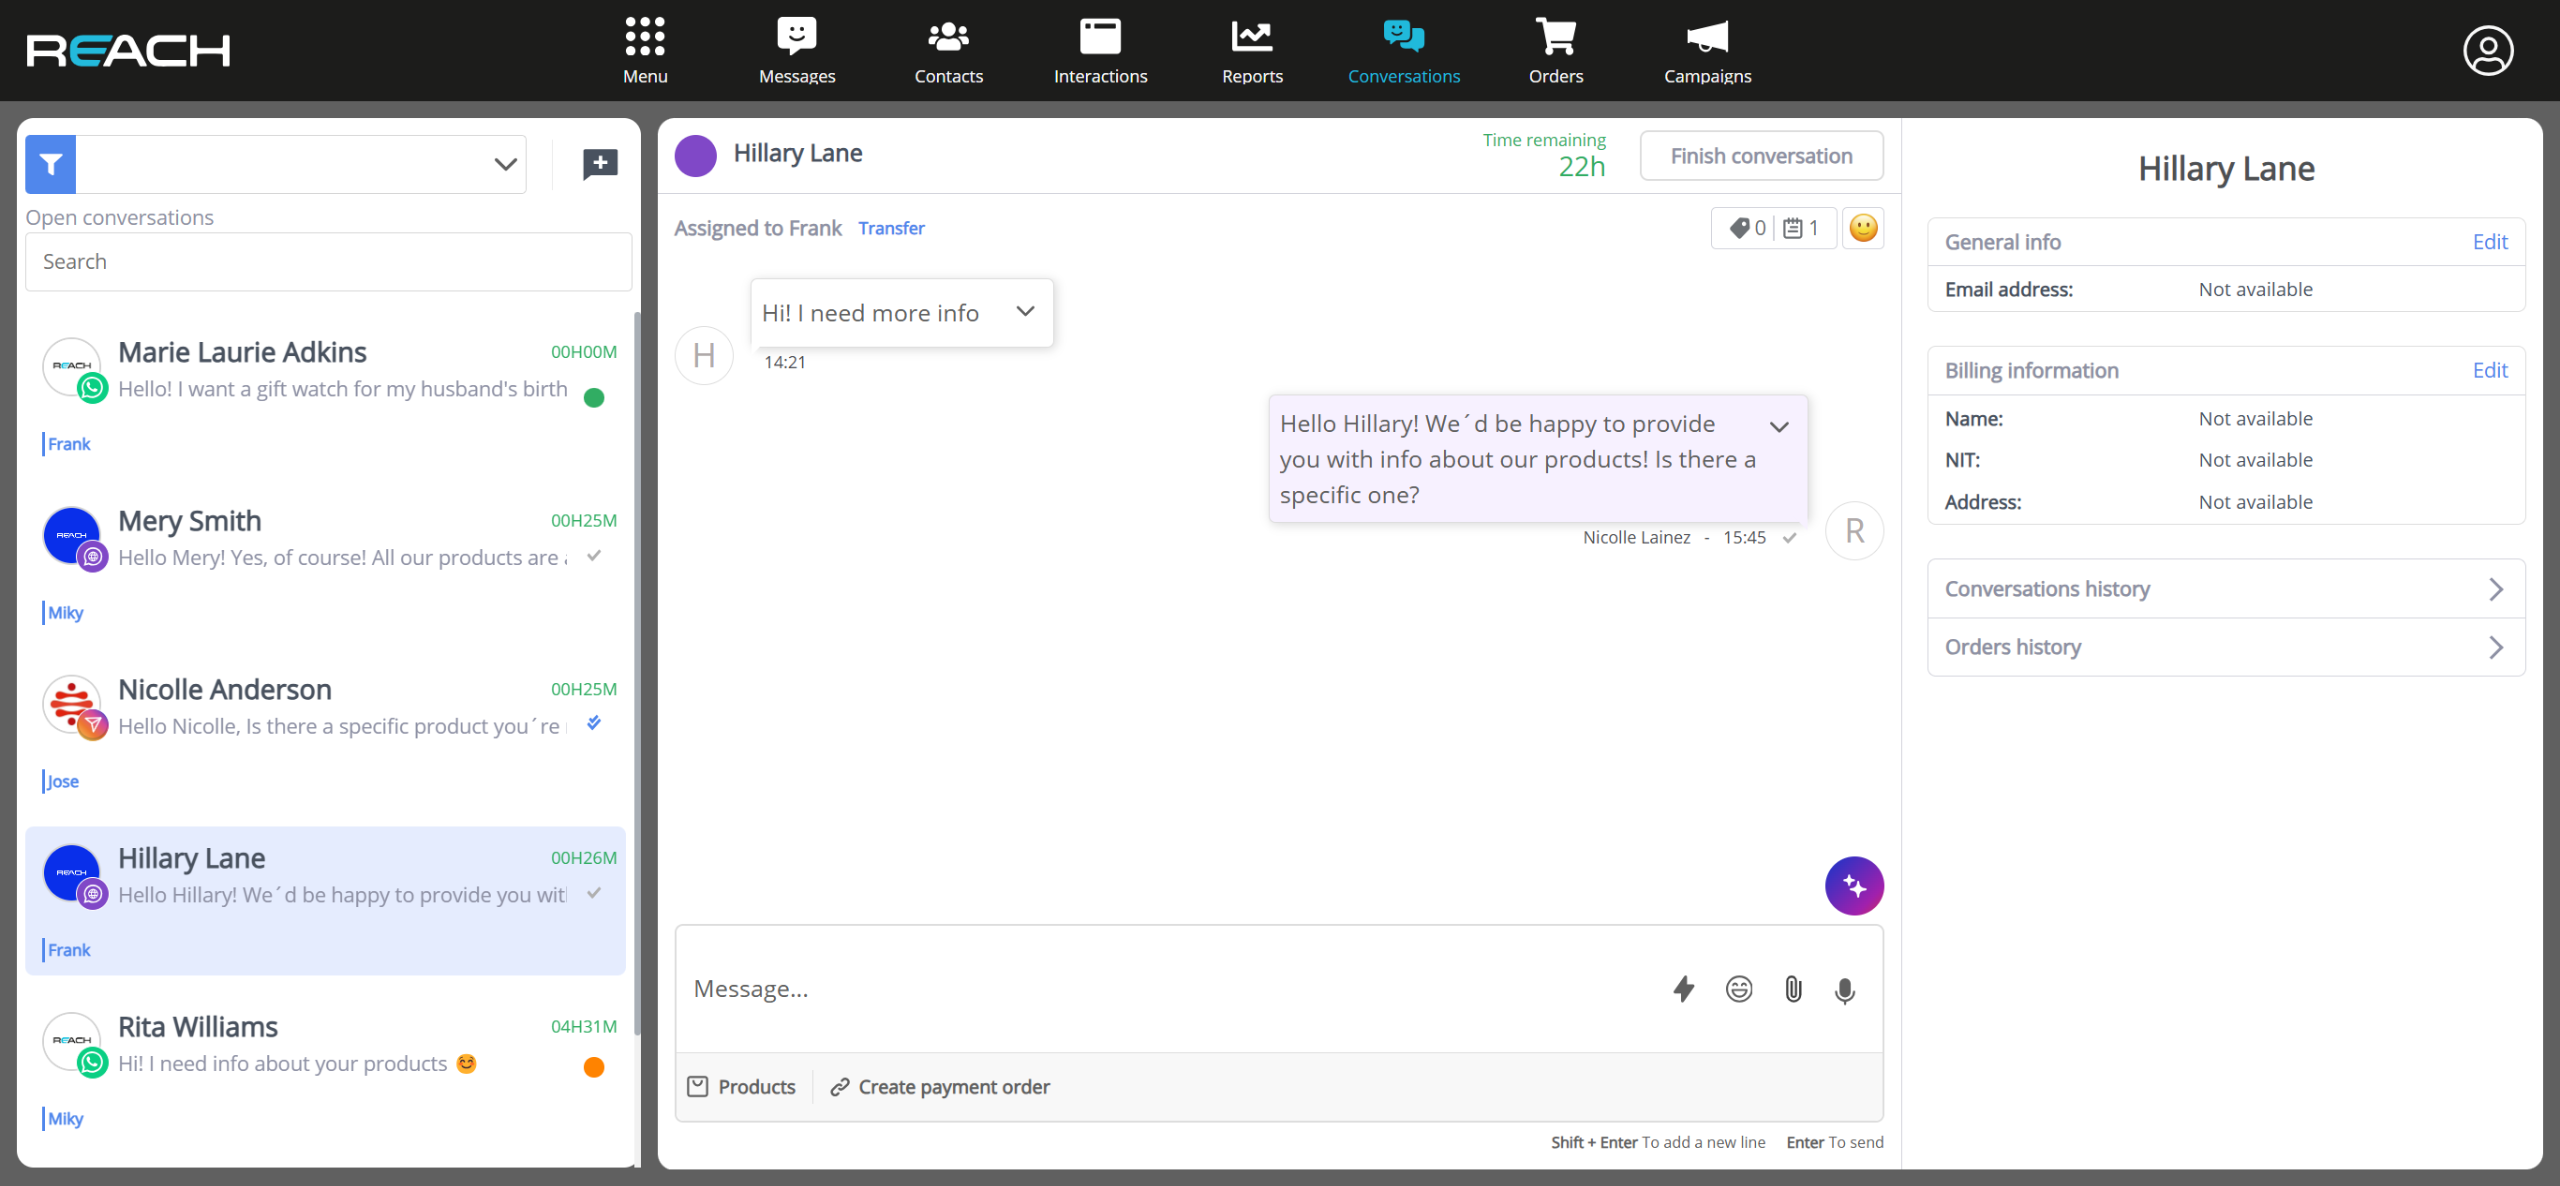The image size is (2560, 1186).
Task: Open options for 'Hi! I need more info' message
Action: coord(1025,311)
